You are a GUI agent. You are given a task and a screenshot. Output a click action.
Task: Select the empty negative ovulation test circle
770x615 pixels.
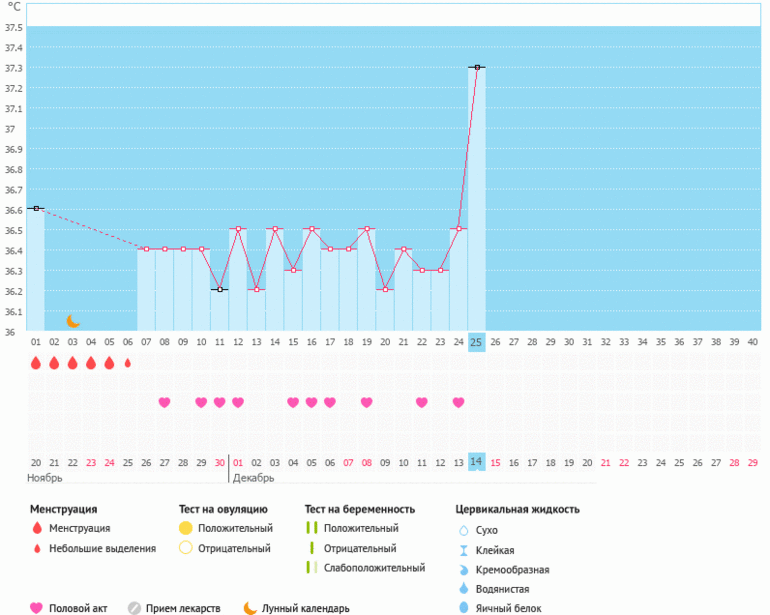pyautogui.click(x=185, y=548)
